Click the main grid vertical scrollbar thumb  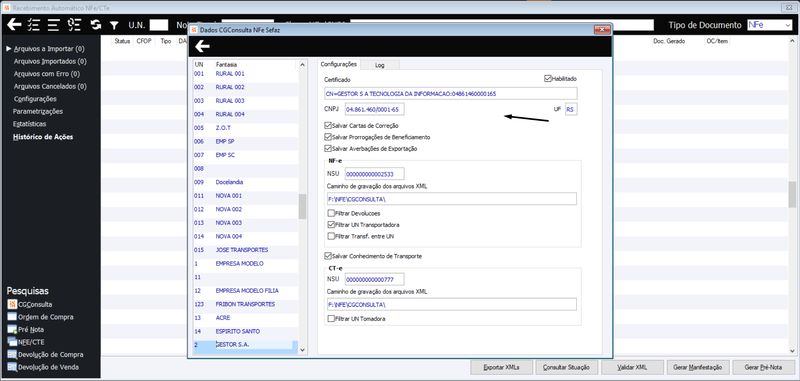792,194
